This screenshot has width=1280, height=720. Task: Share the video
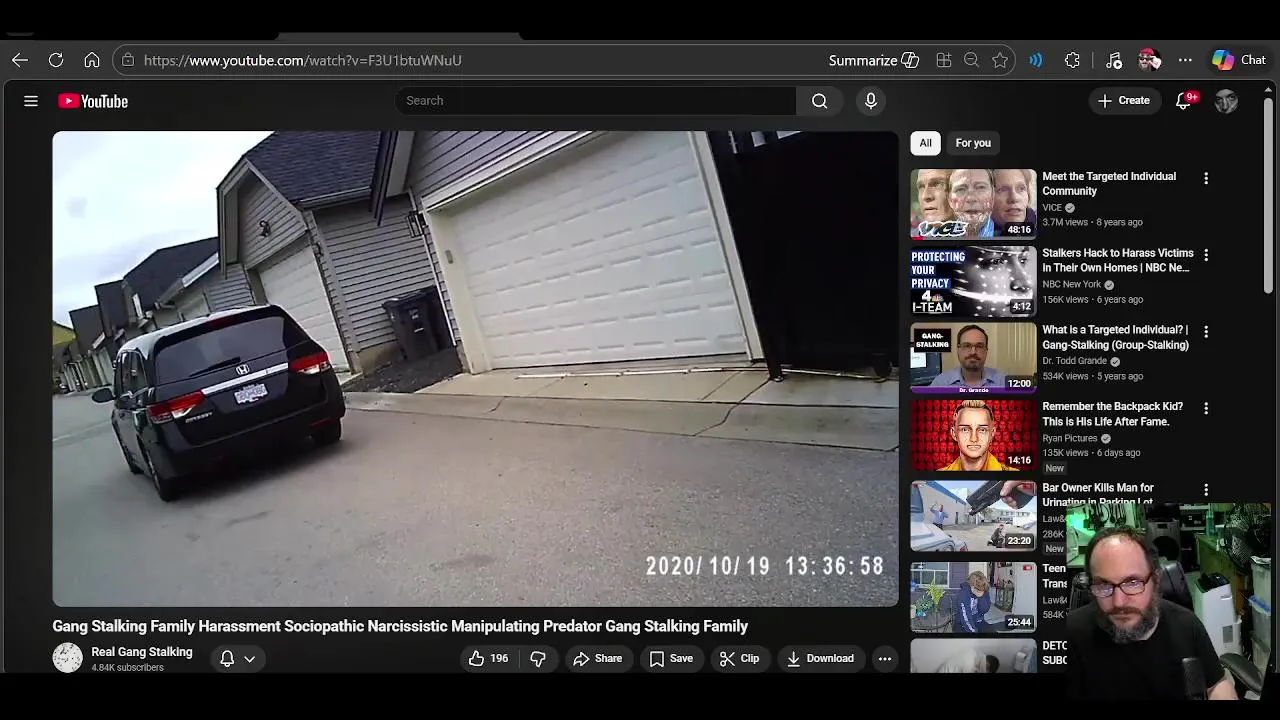tap(598, 658)
